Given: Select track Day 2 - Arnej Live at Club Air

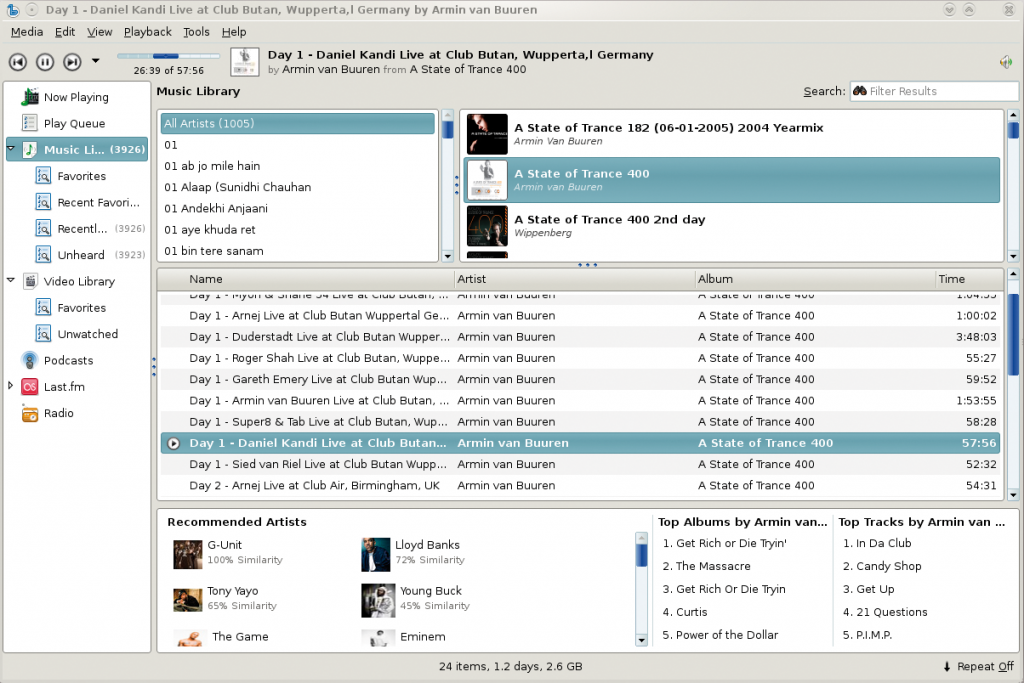Looking at the screenshot, I should click(x=581, y=485).
